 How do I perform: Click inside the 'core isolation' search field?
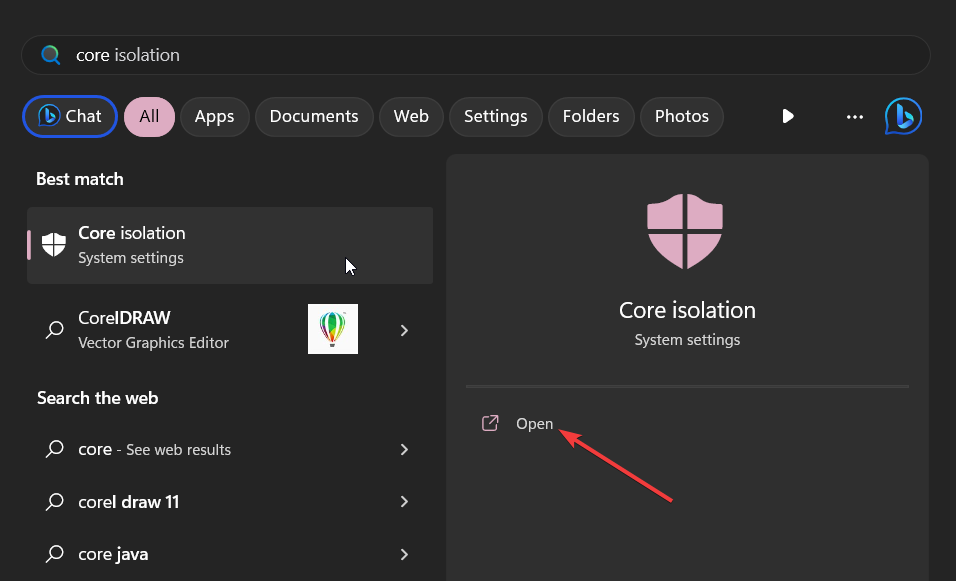476,55
